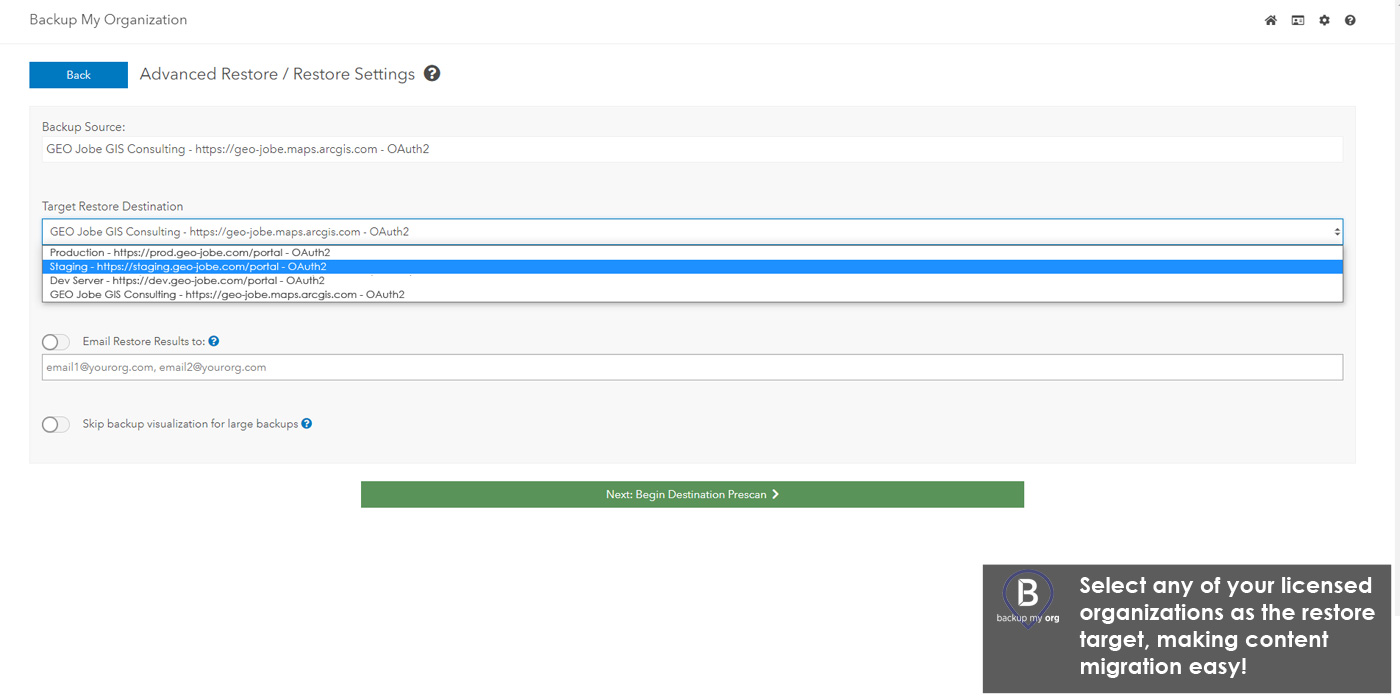Image resolution: width=1400 pixels, height=700 pixels.
Task: Click the Backup My Org logo
Action: click(1028, 599)
